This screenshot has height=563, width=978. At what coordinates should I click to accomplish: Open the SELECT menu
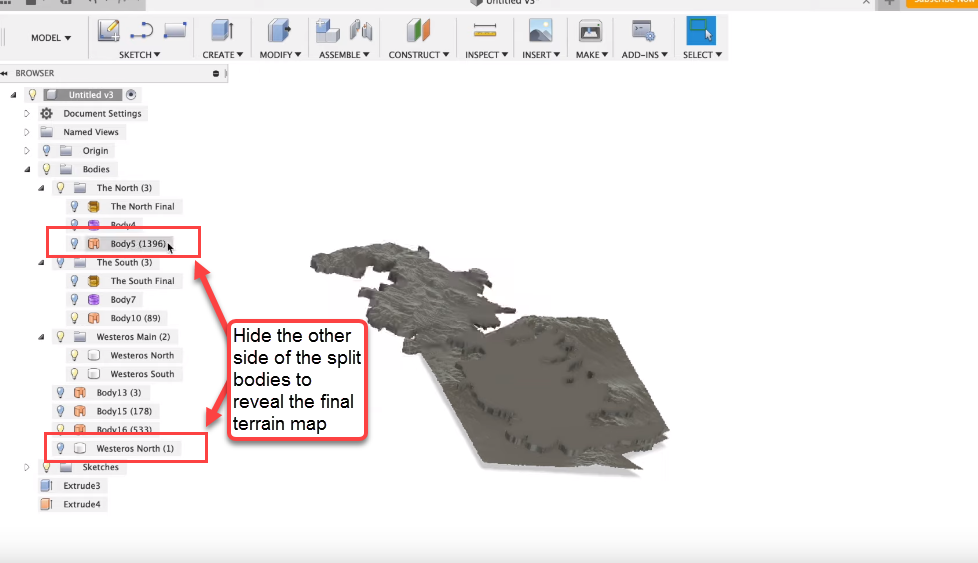702,55
